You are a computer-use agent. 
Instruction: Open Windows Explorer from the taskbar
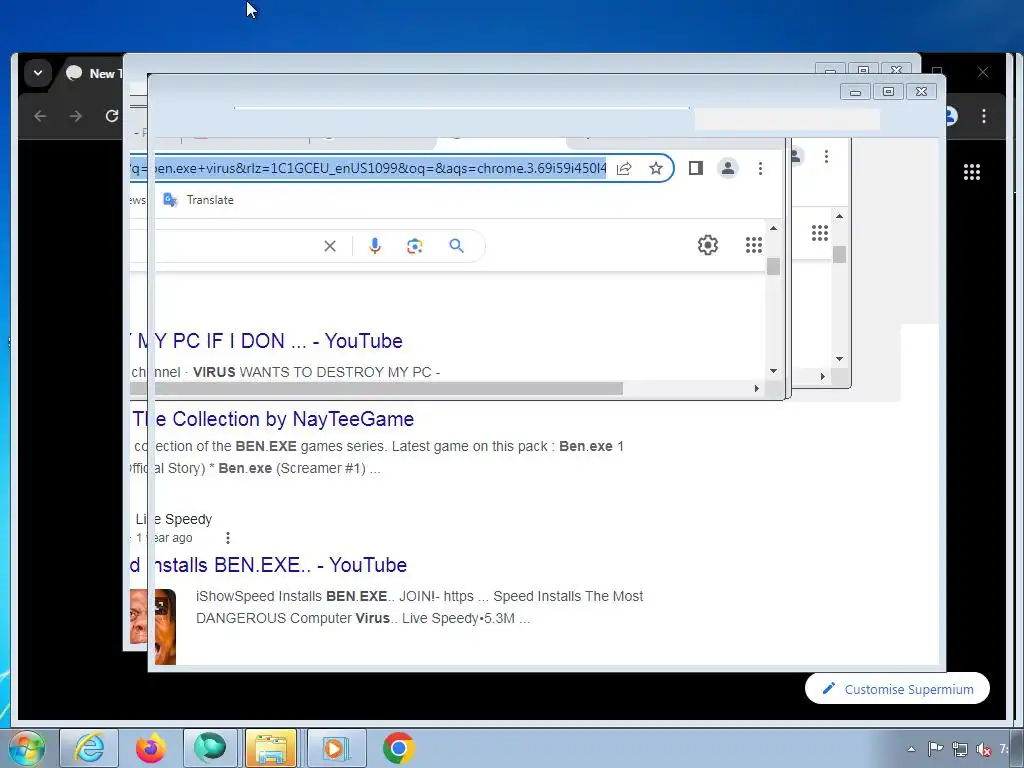click(271, 748)
